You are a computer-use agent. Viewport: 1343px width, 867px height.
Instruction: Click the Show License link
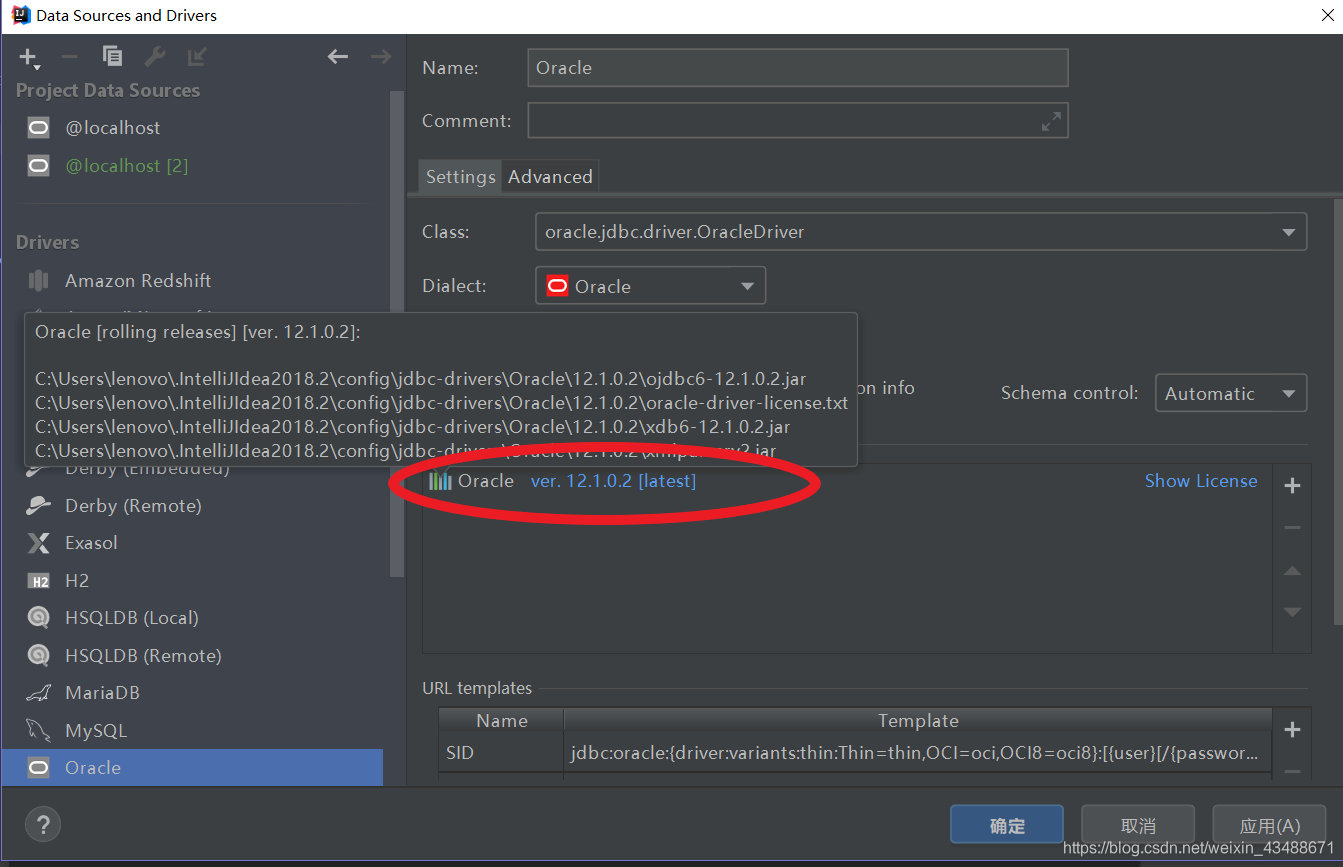tap(1201, 481)
